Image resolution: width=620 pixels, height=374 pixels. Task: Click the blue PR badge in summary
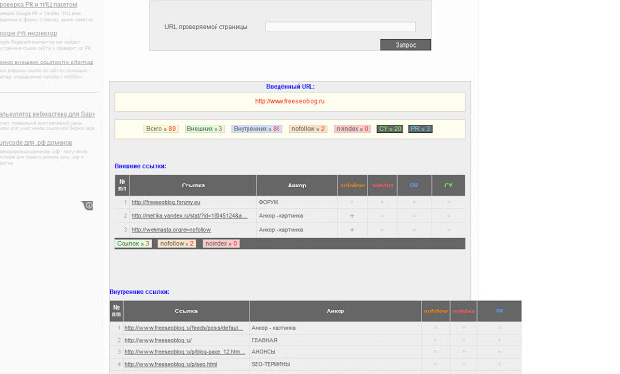[x=420, y=129]
